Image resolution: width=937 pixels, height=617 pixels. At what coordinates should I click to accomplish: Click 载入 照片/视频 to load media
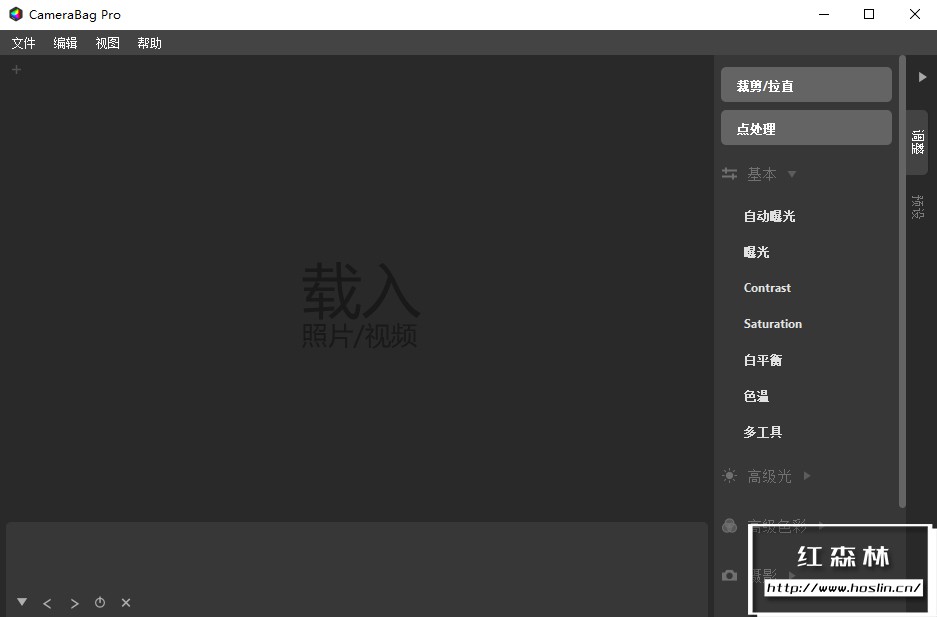click(x=360, y=305)
